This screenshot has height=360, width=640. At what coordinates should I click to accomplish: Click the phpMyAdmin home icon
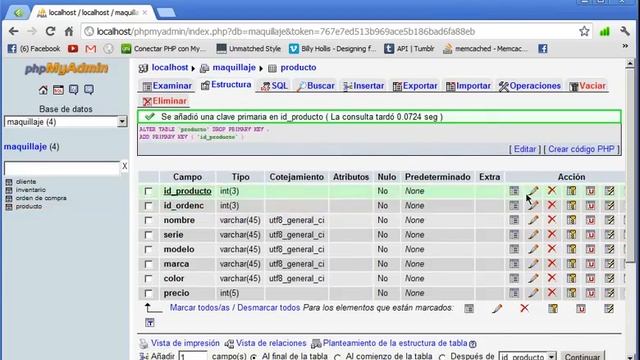(43, 90)
